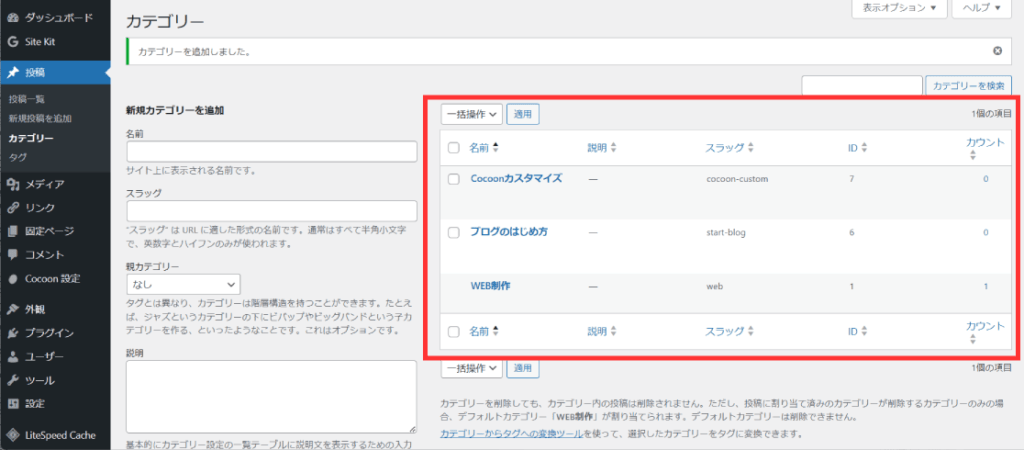Viewport: 1024px width, 450px height.
Task: Open the top 一括操作 bulk actions dropdown
Action: pyautogui.click(x=471, y=114)
